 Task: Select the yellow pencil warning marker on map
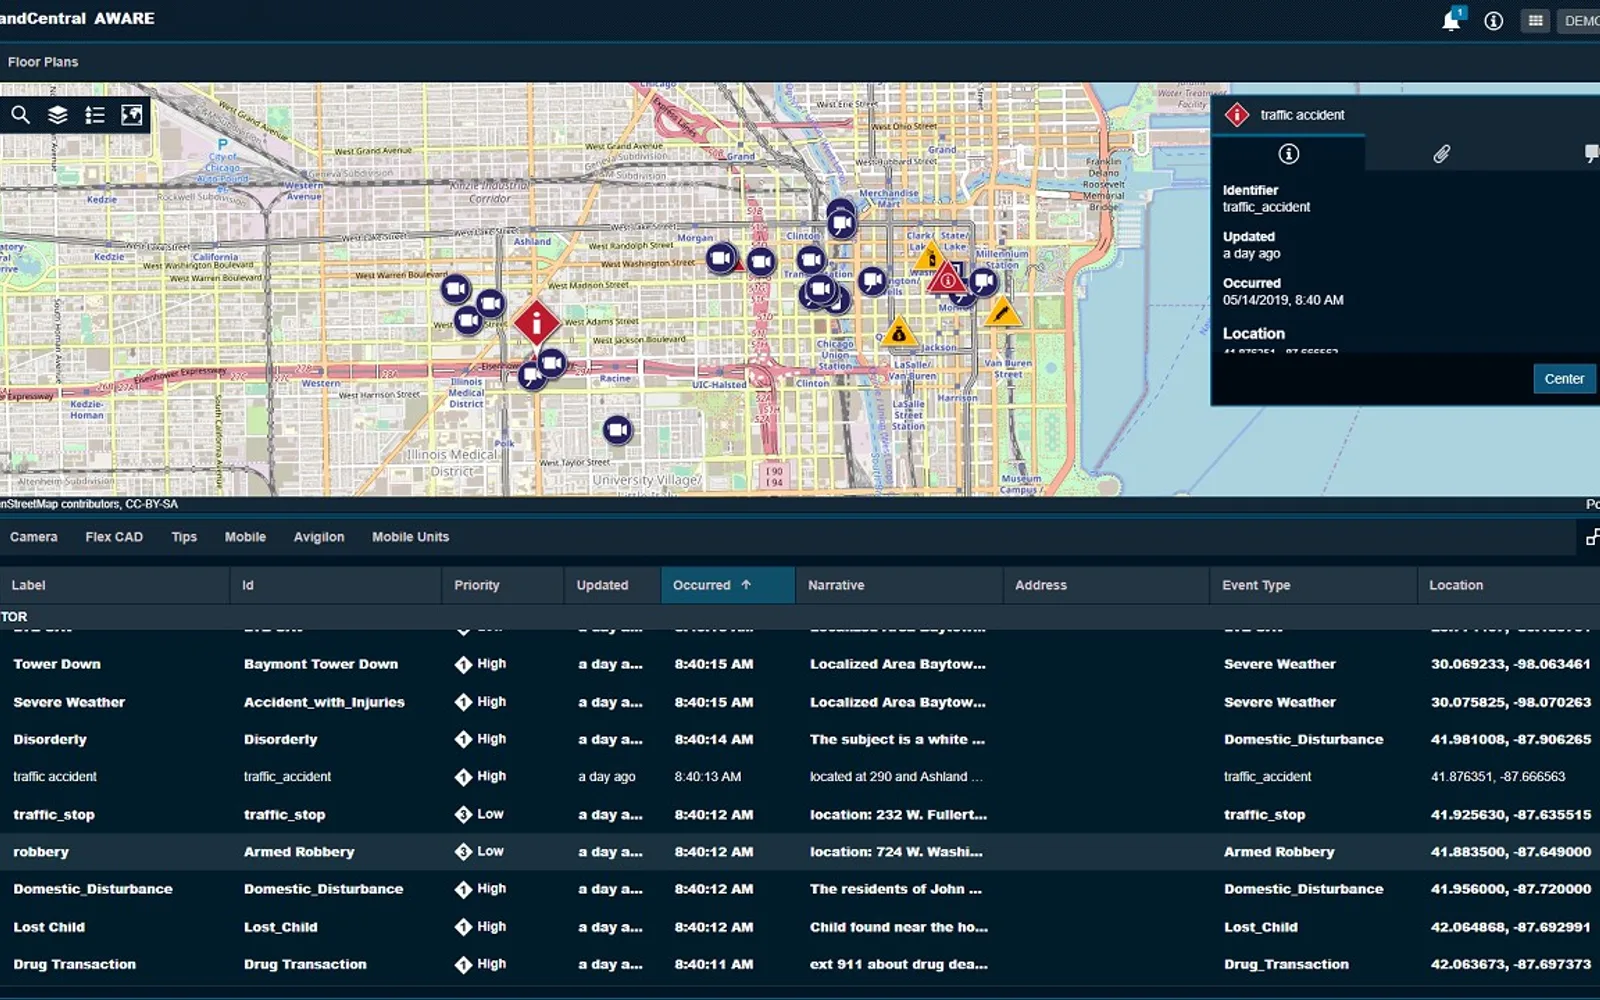click(1002, 313)
